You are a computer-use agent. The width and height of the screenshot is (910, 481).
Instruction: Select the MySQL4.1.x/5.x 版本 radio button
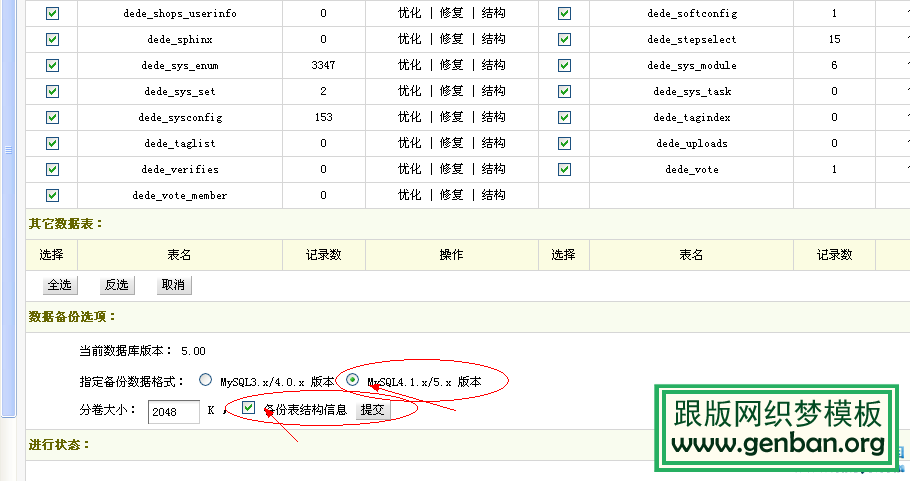pyautogui.click(x=352, y=380)
